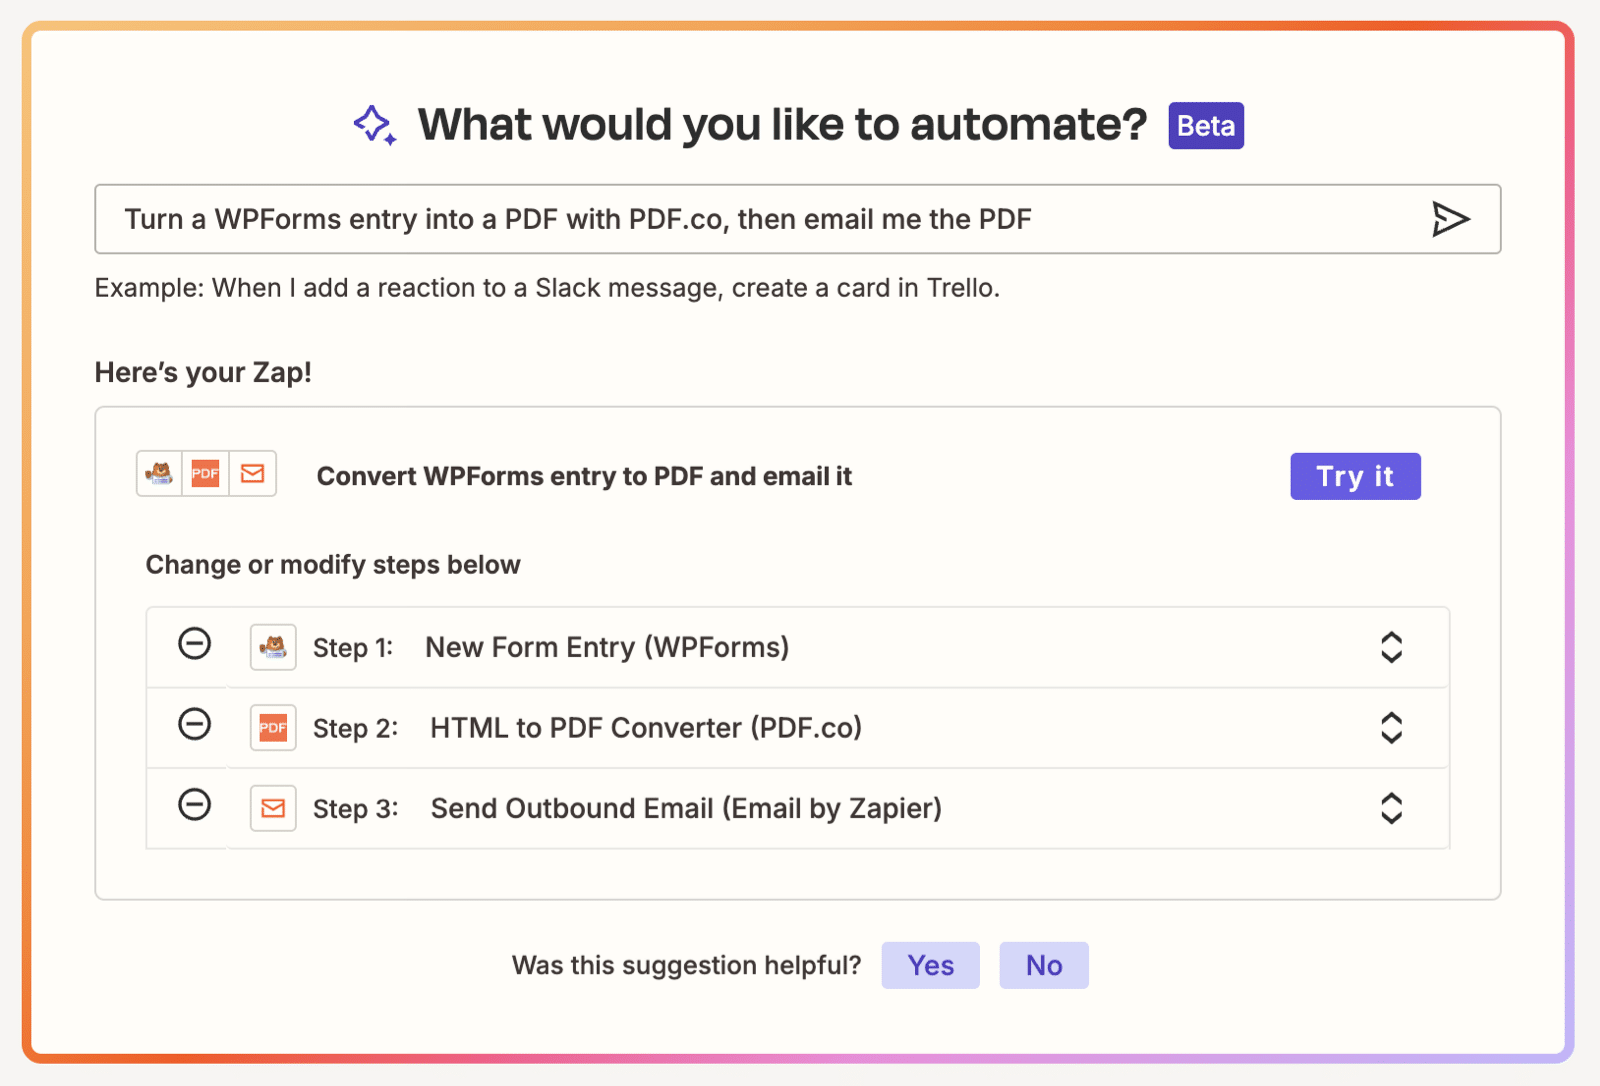This screenshot has height=1086, width=1600.
Task: Remove Step 1 using the minus icon
Action: point(195,647)
